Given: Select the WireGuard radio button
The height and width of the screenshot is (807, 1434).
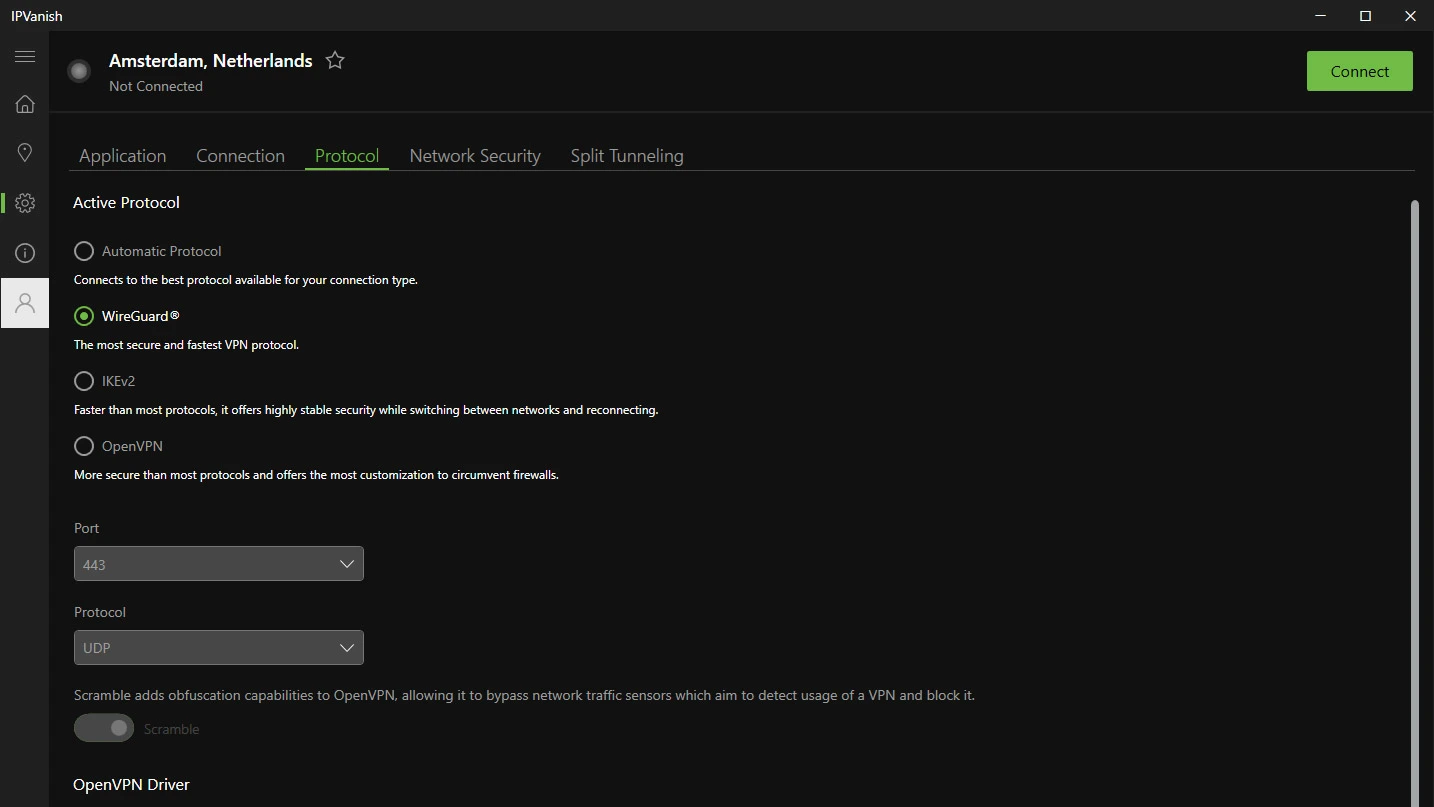Looking at the screenshot, I should click(x=84, y=316).
